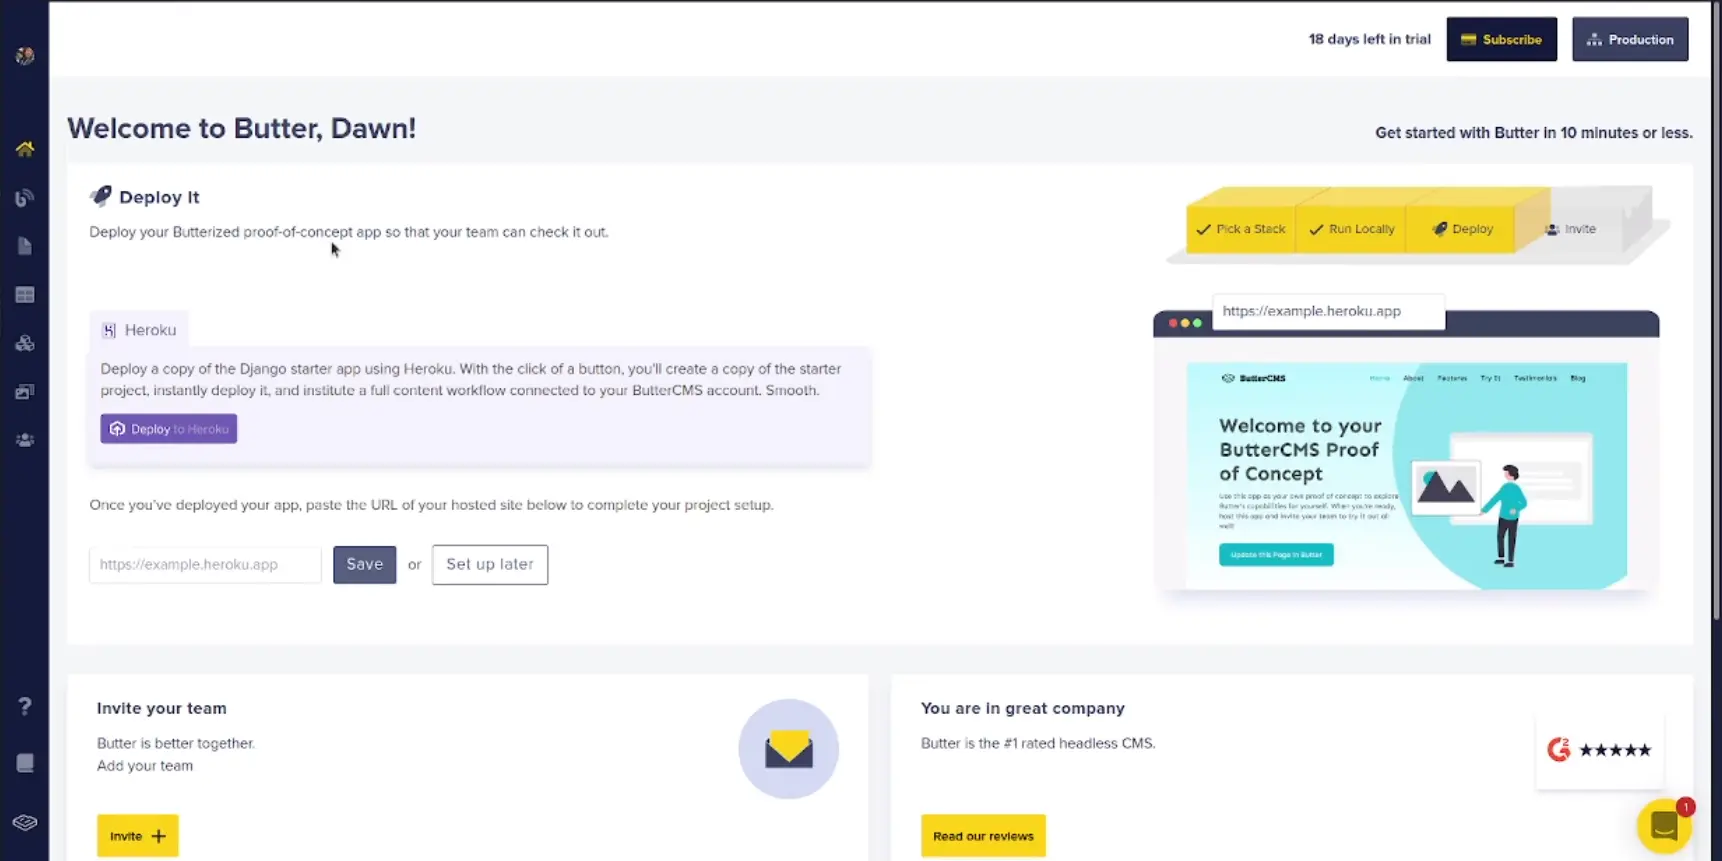
Task: Select the Pick a Stack step
Action: 1241,229
